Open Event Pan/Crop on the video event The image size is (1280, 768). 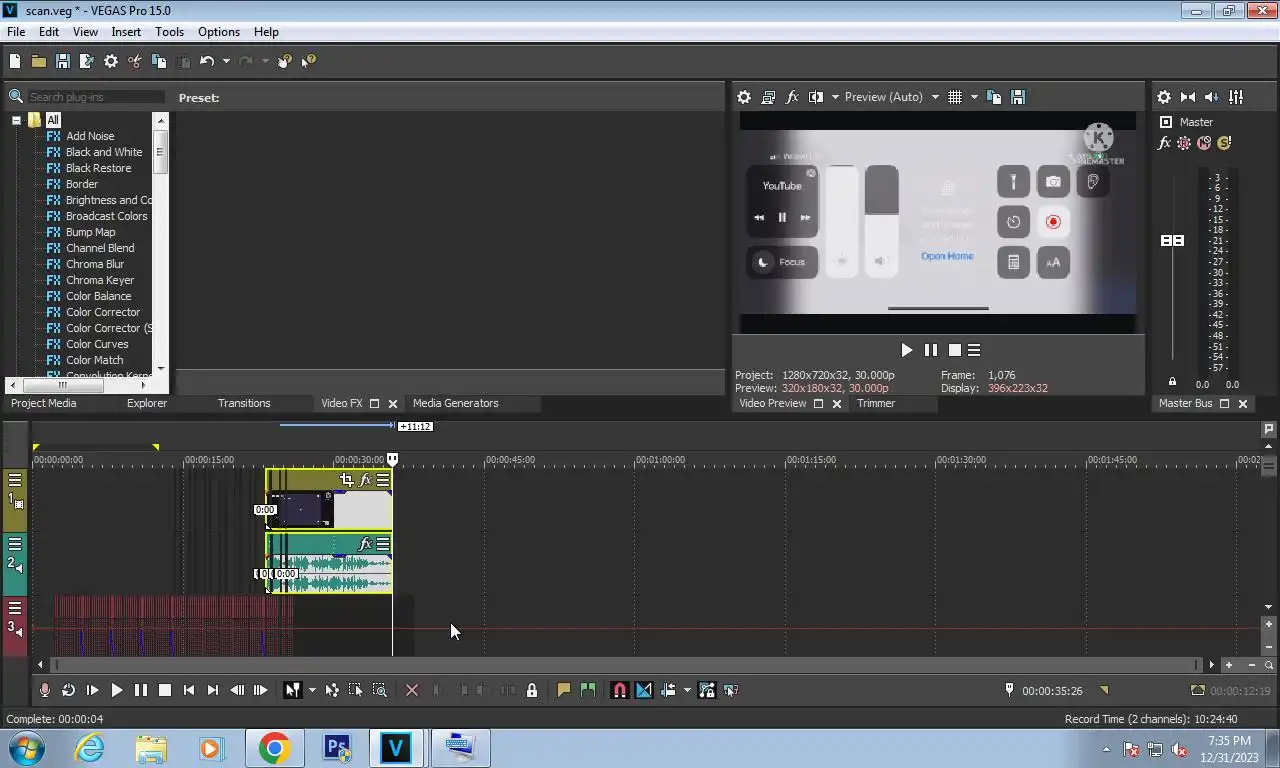(346, 480)
